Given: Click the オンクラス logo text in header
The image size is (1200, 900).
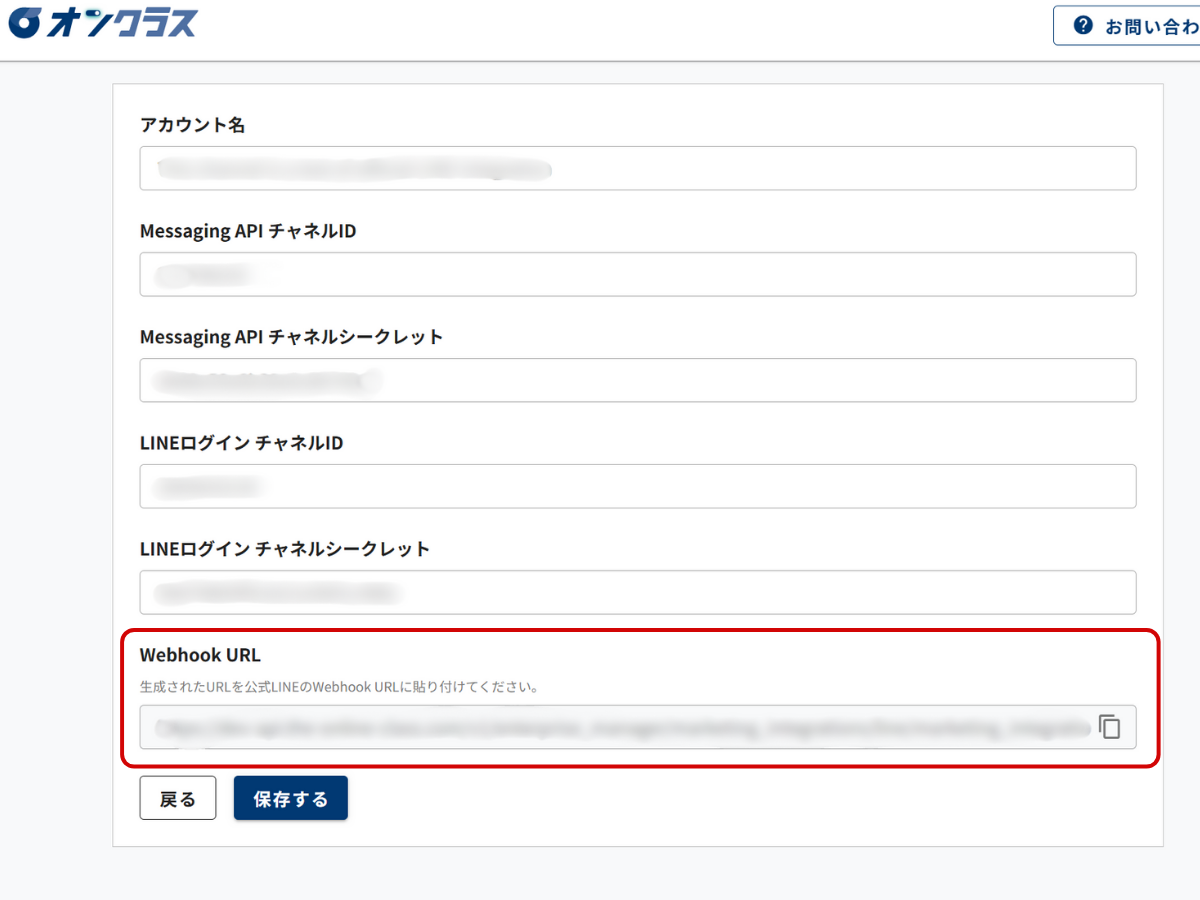Looking at the screenshot, I should 120,24.
